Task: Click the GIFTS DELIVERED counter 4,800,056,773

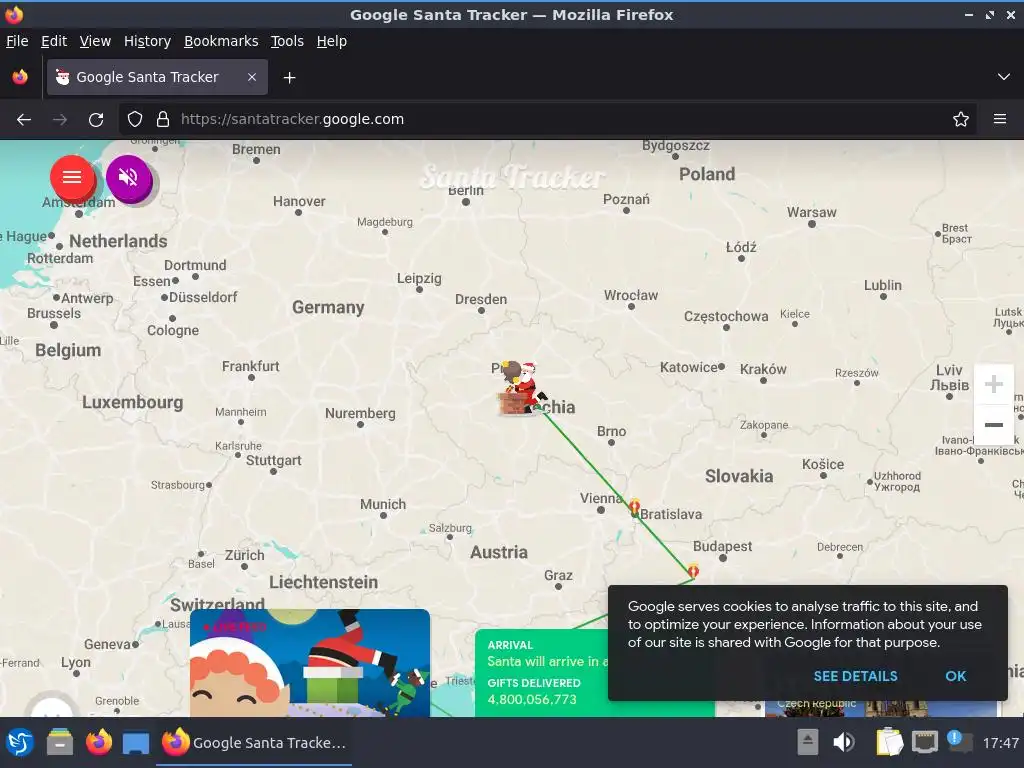Action: pos(532,699)
